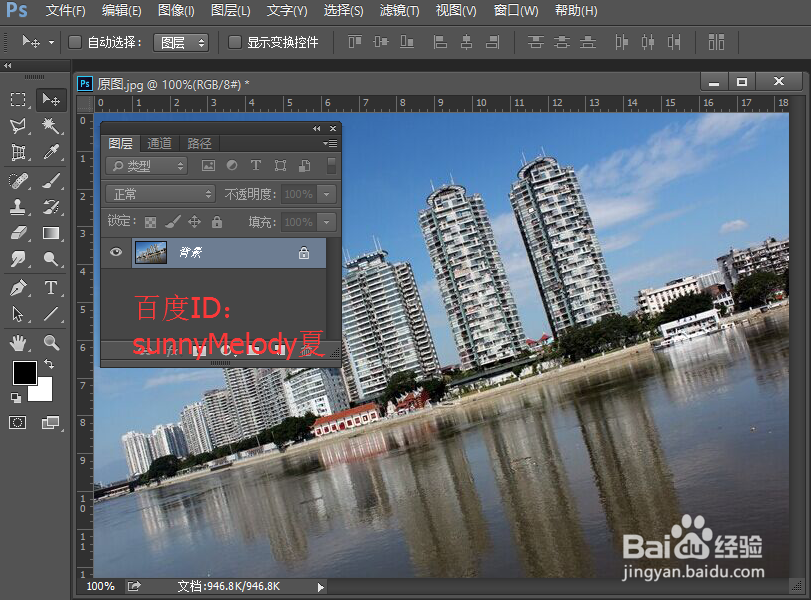Viewport: 811px width, 600px height.
Task: Toggle shape layer filter icon
Action: tap(280, 166)
